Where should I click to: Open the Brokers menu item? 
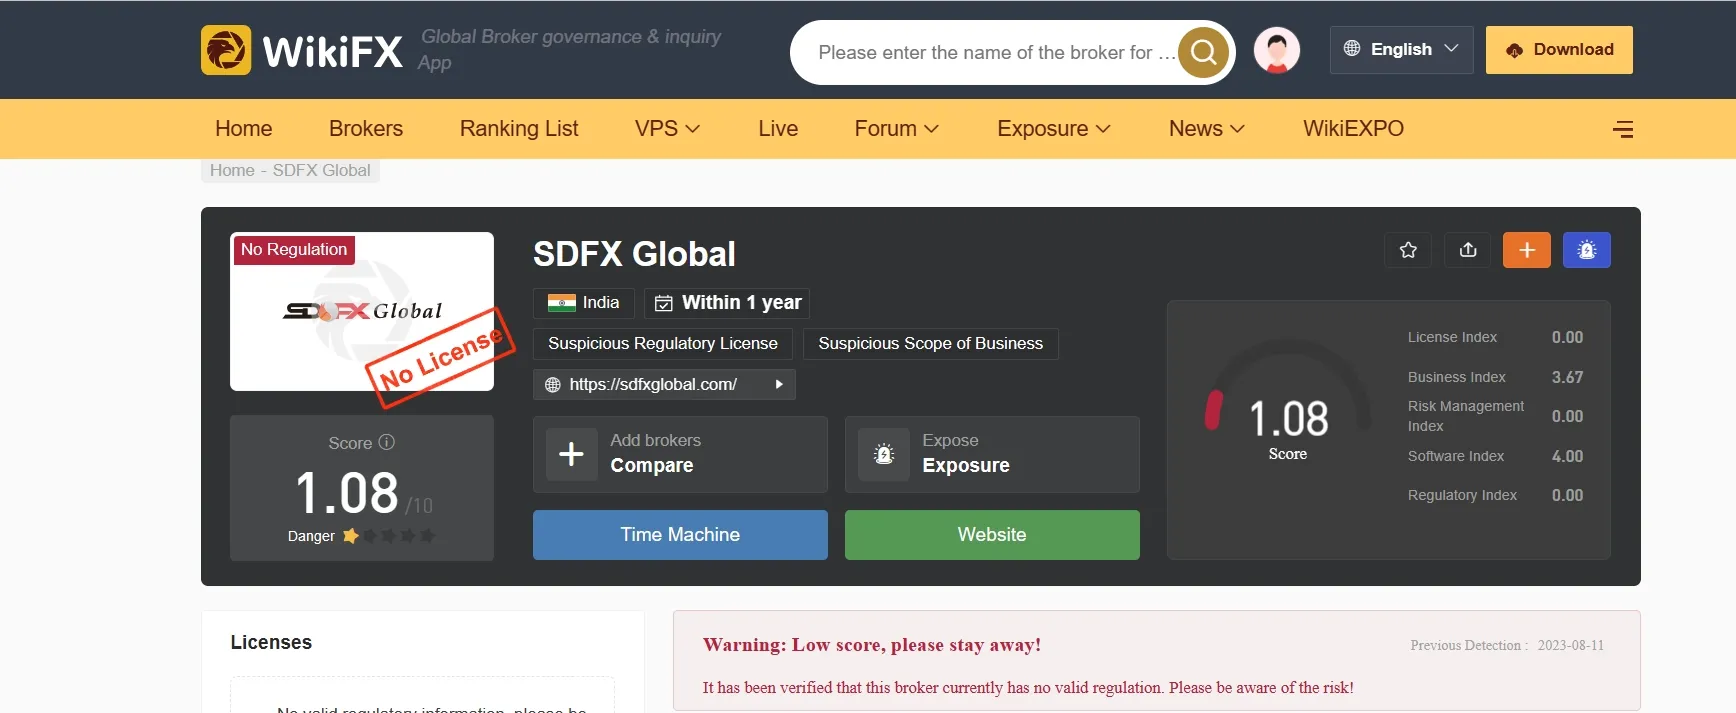366,129
